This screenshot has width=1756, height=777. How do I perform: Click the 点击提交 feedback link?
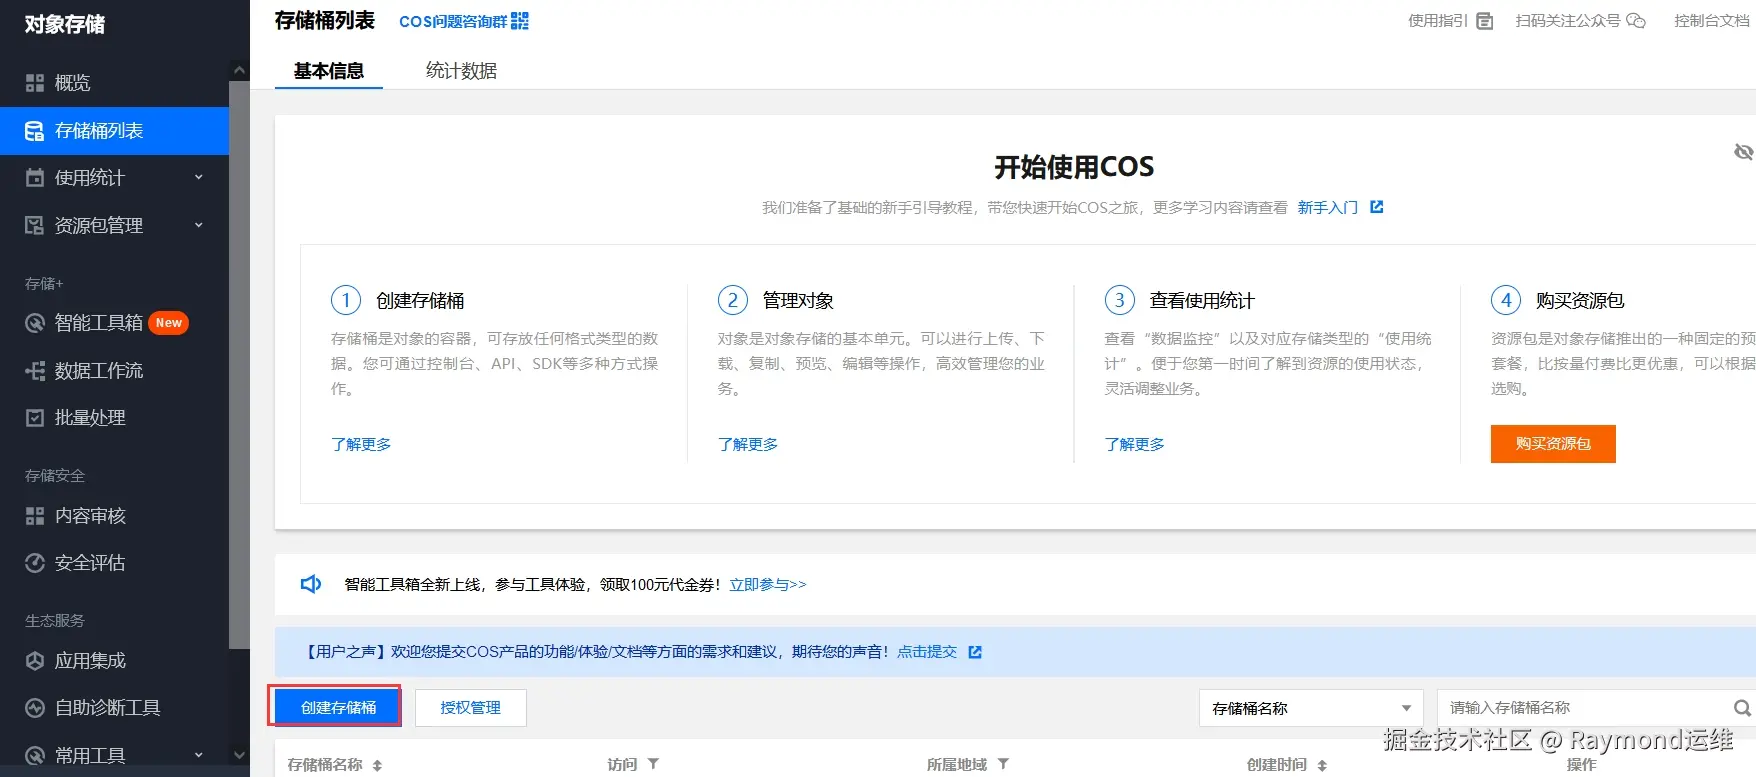927,652
